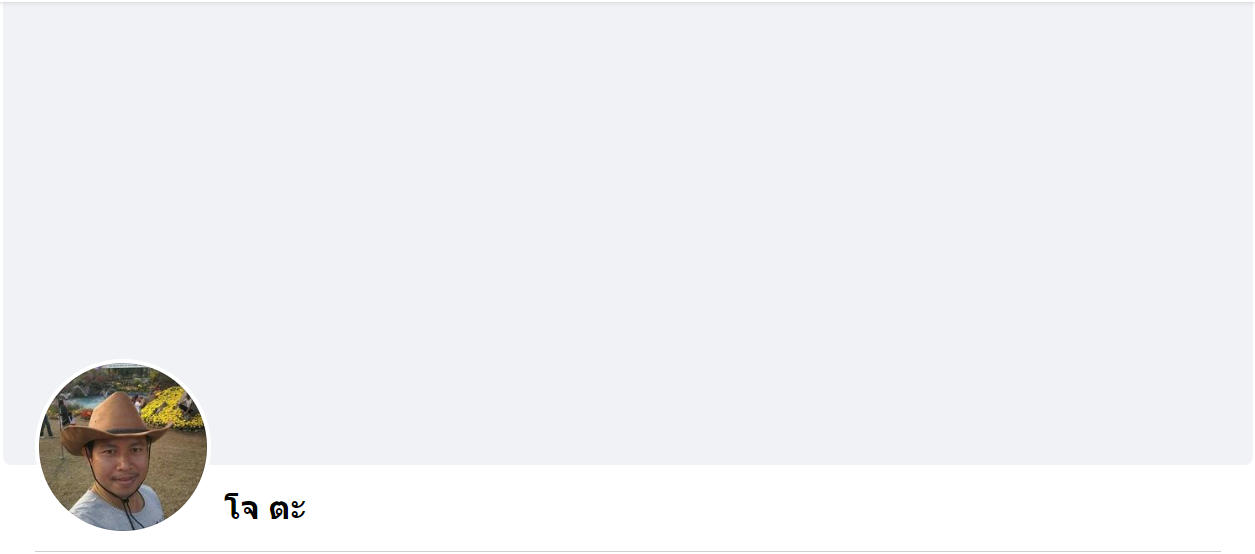Click the divider line below the name
The image size is (1255, 554).
pos(627,550)
